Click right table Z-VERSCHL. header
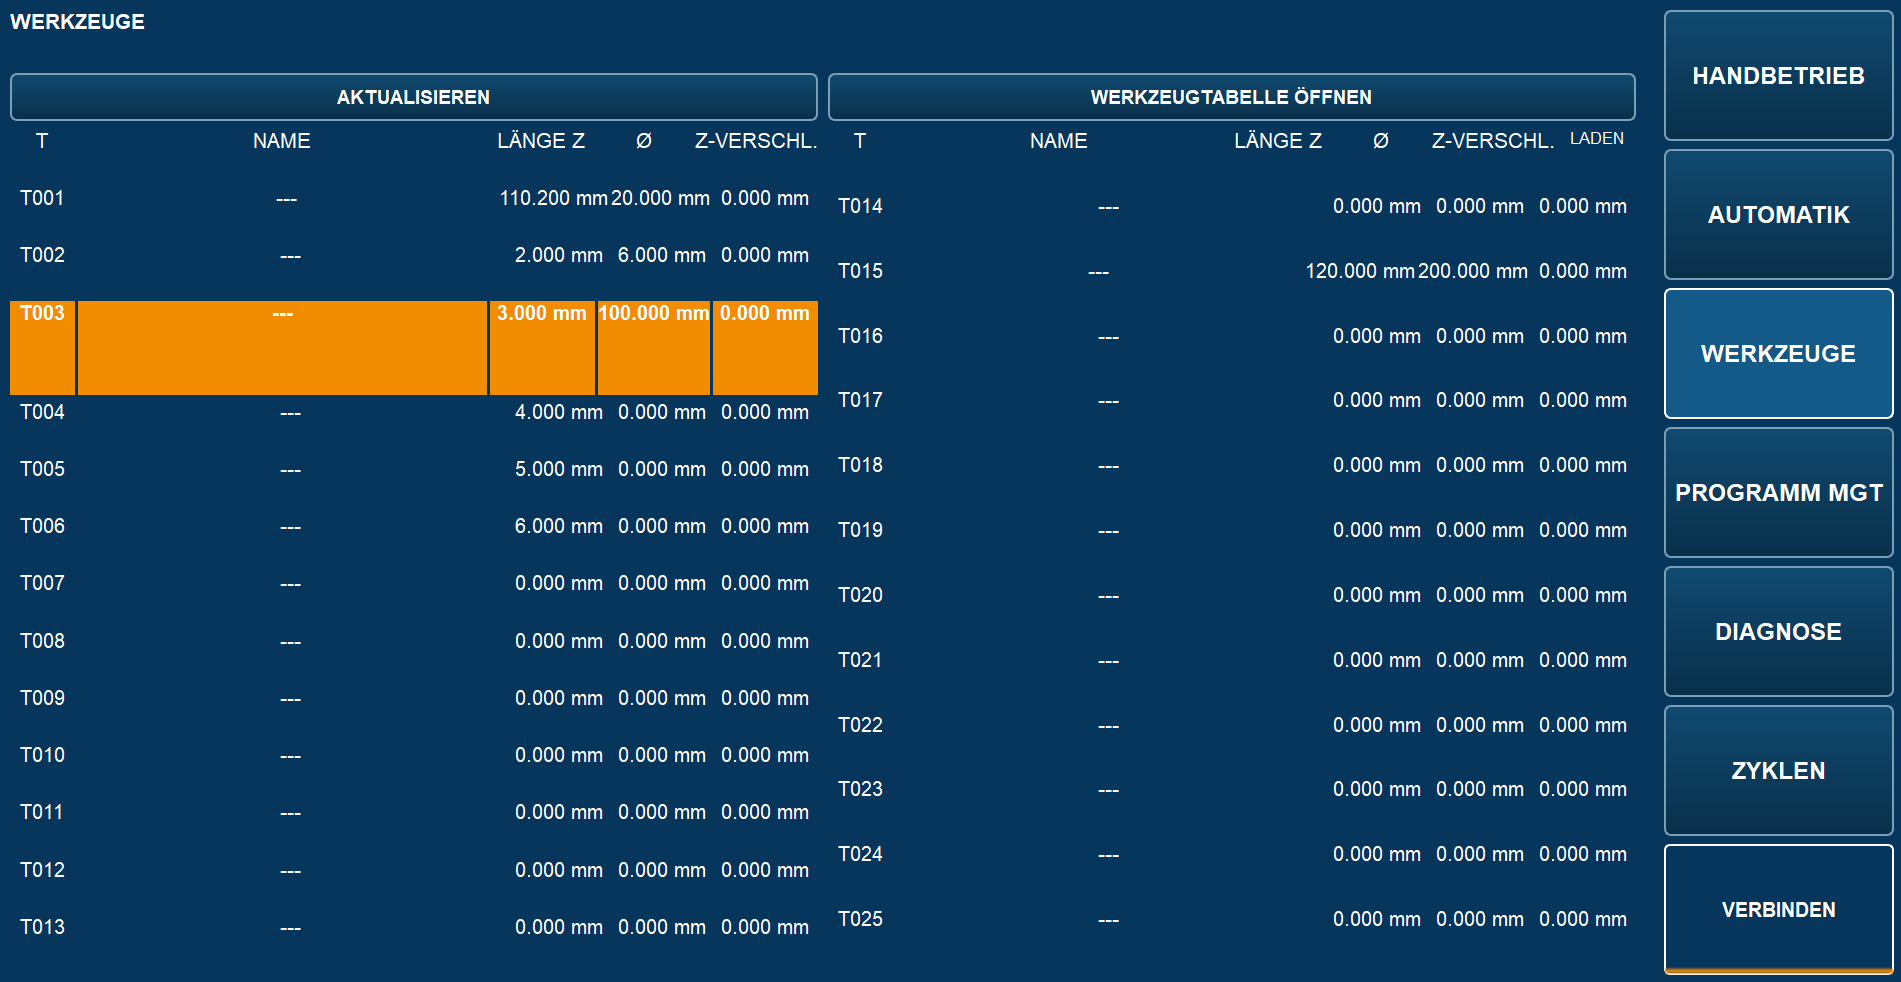1901x982 pixels. coord(1492,141)
